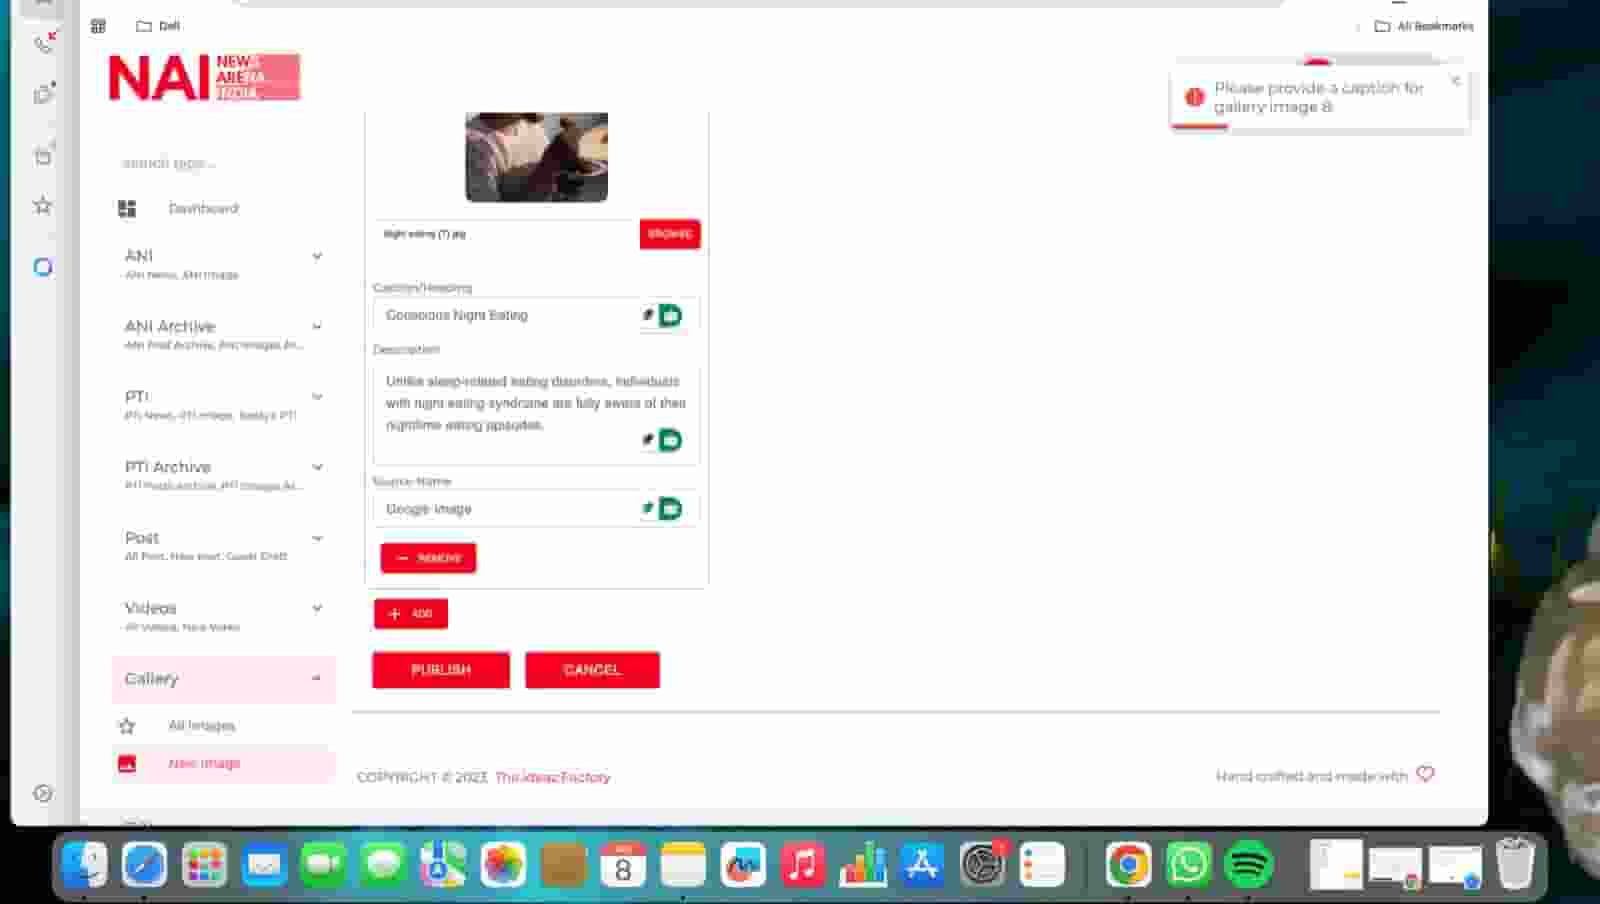Open the Post menu in sidebar

(142, 538)
